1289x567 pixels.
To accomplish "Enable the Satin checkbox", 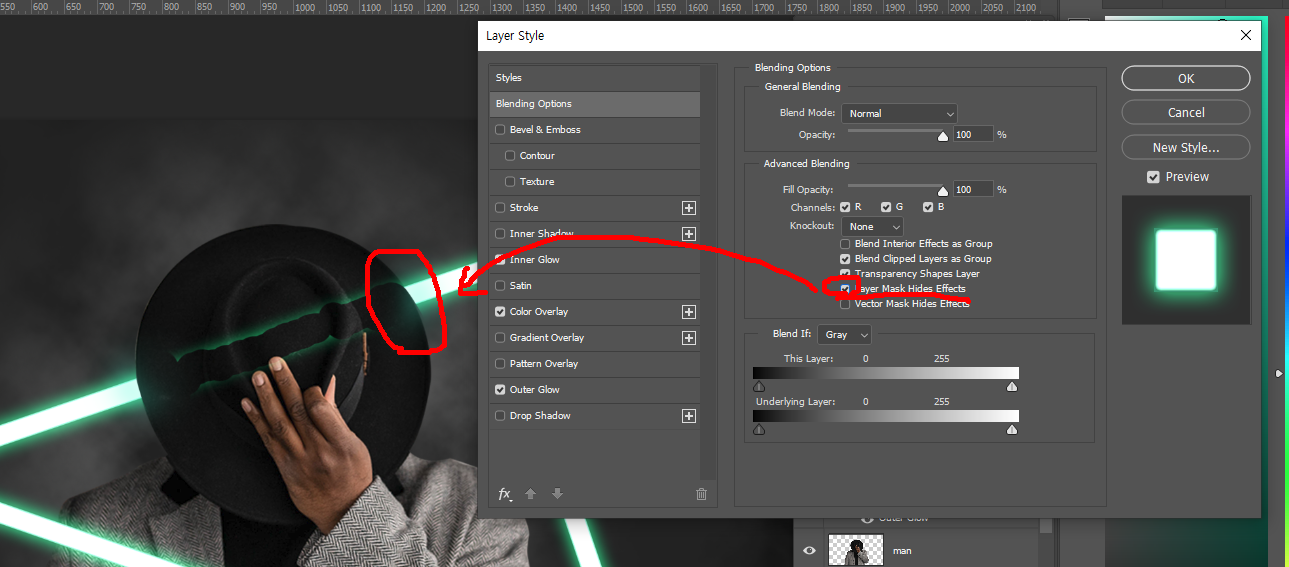I will click(x=500, y=286).
